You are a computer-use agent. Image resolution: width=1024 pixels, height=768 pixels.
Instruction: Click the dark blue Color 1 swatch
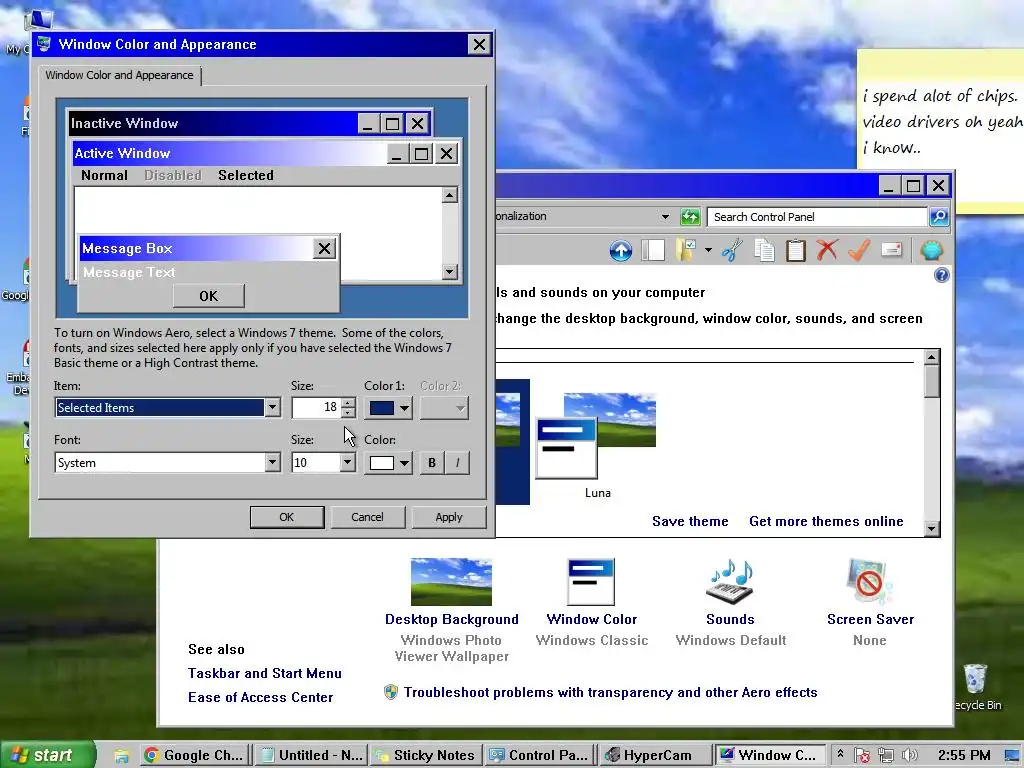tap(381, 408)
